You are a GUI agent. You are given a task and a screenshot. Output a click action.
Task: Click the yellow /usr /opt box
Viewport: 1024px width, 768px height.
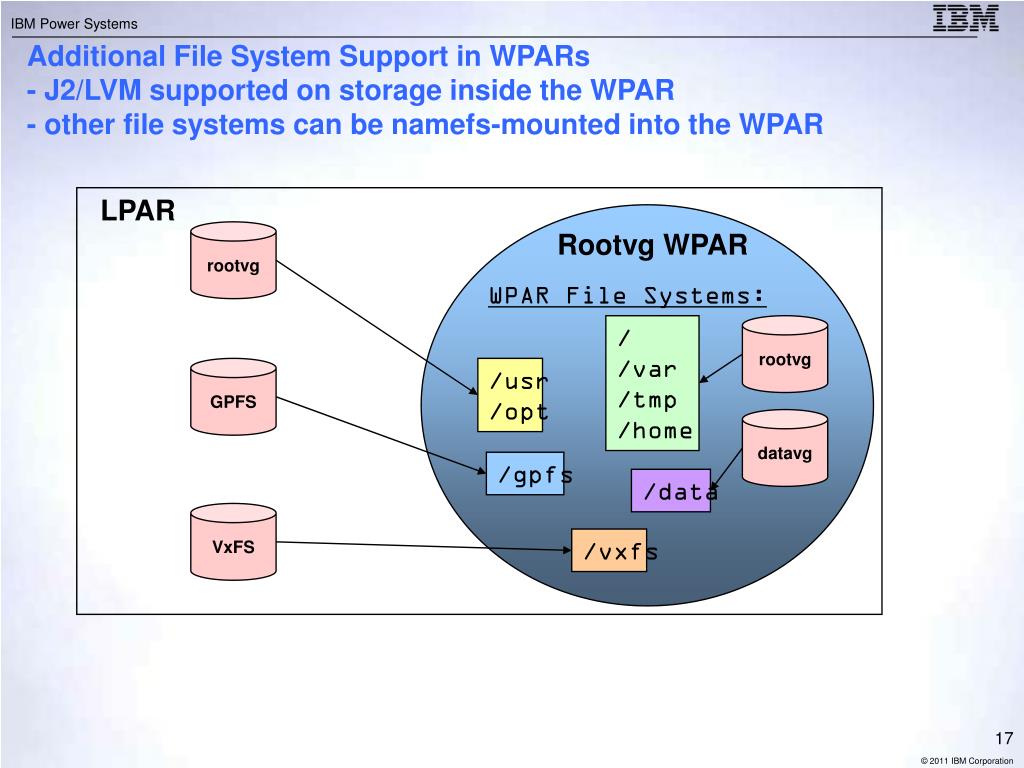click(x=510, y=394)
